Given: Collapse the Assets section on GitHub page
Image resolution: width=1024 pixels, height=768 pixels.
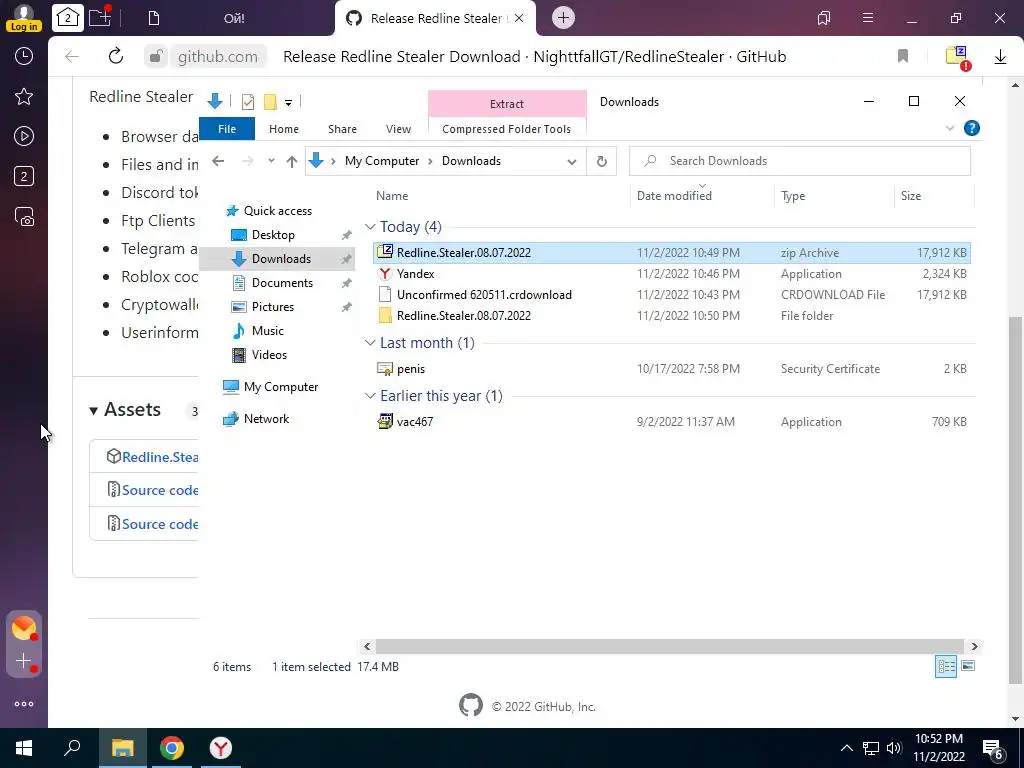Looking at the screenshot, I should [93, 411].
